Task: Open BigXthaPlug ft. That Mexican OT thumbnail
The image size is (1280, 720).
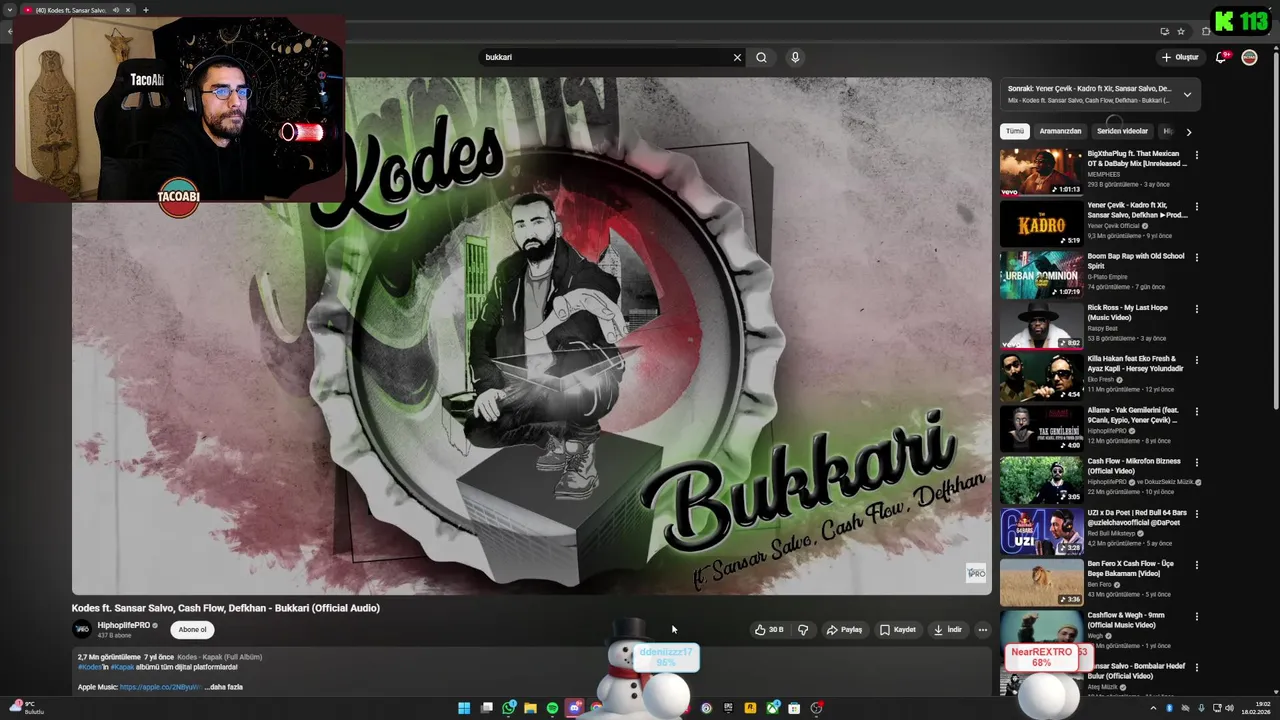Action: 1041,172
